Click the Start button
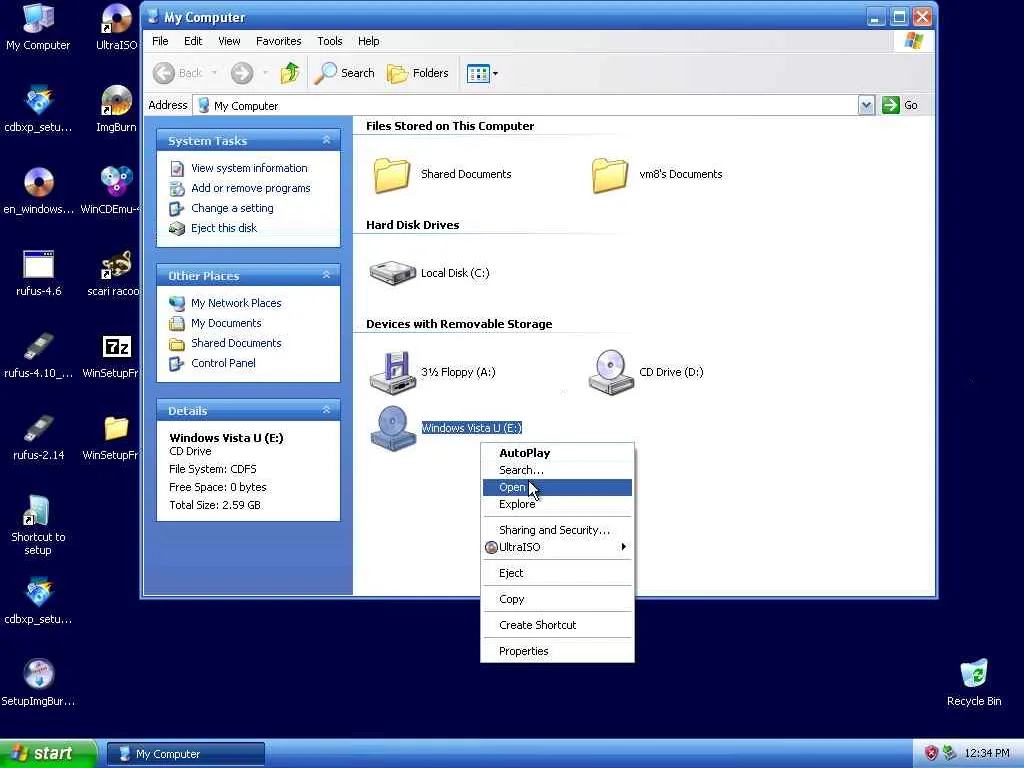This screenshot has height=768, width=1024. pos(48,754)
